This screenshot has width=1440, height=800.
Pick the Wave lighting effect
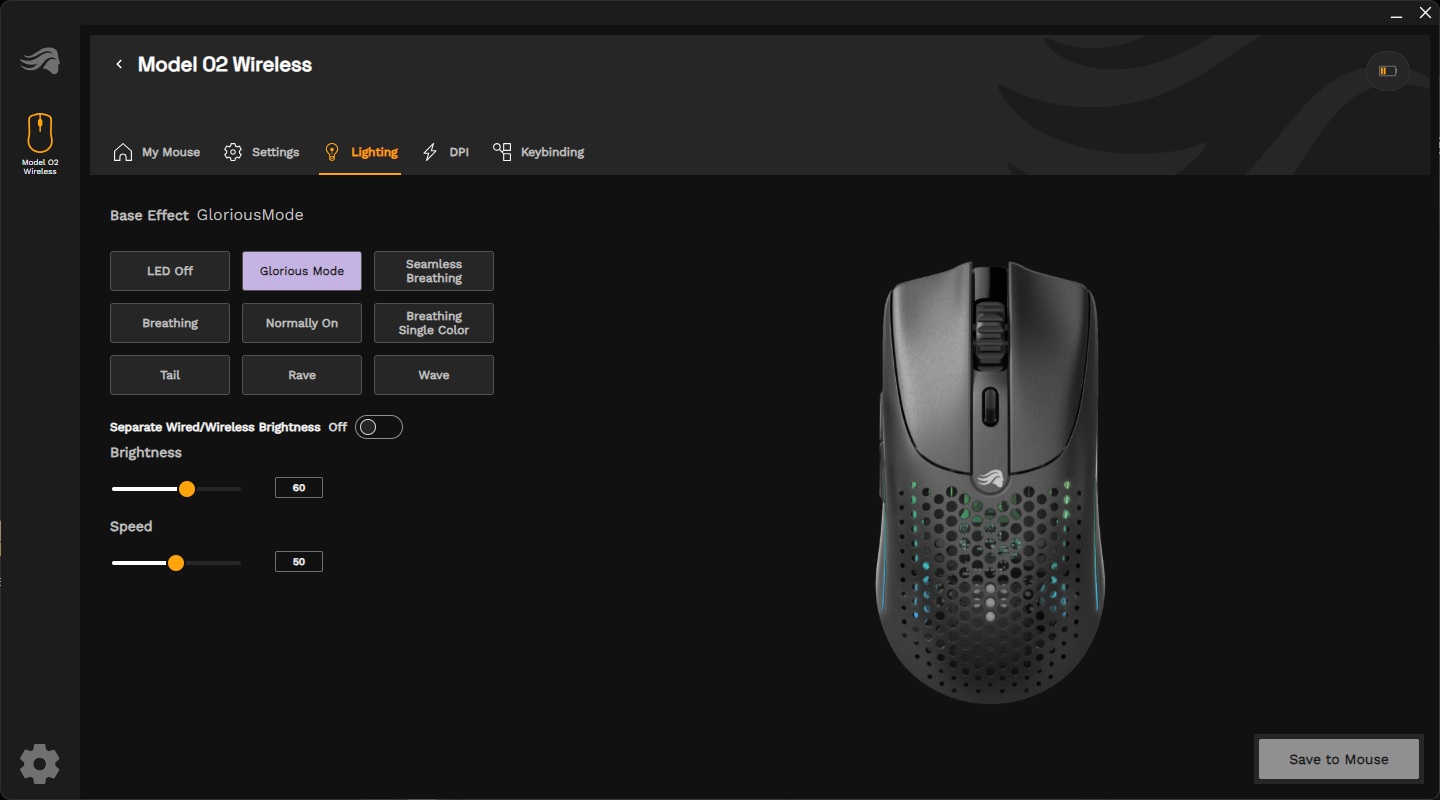434,375
